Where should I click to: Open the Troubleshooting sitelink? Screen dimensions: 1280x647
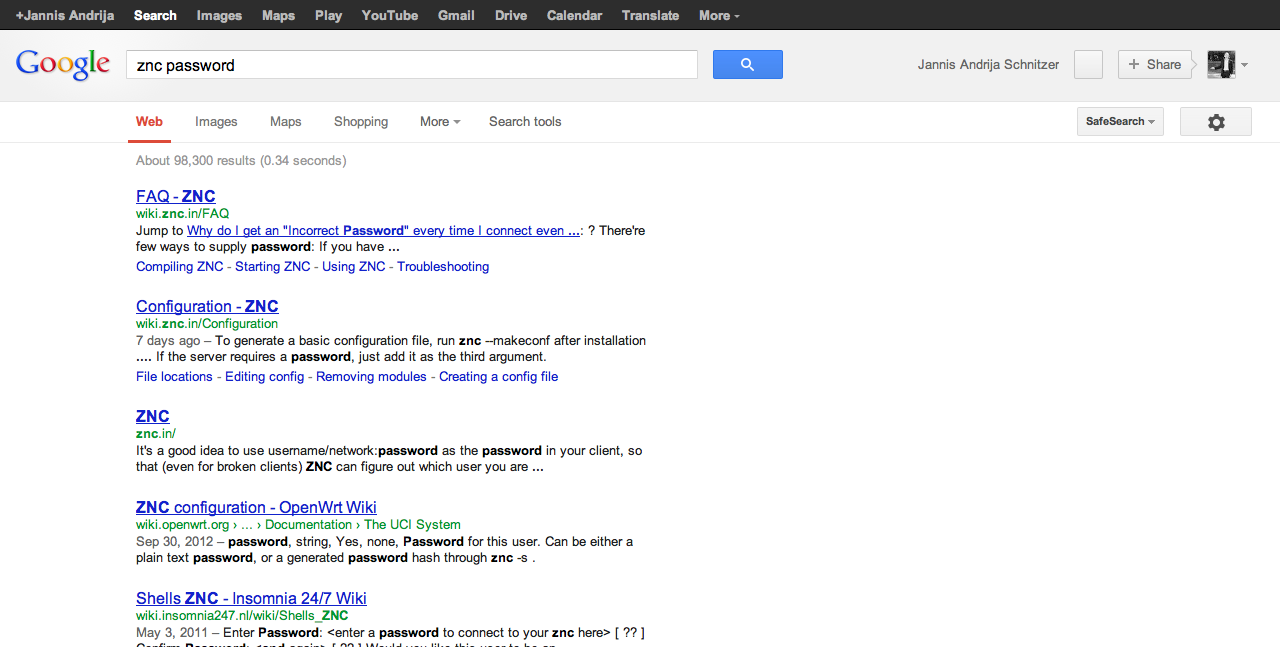click(443, 267)
